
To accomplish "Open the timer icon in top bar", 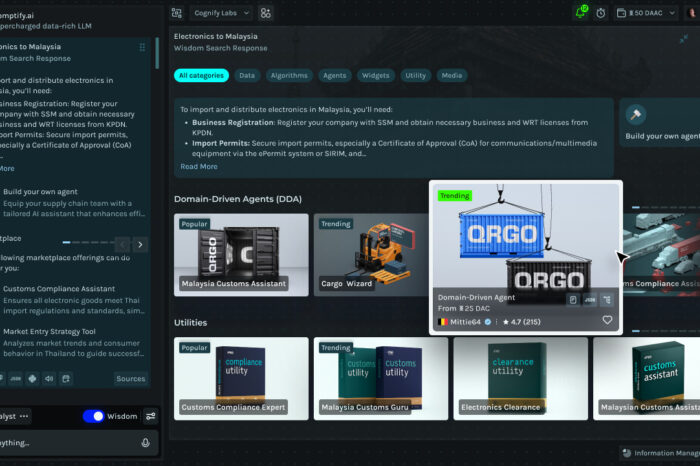I will click(601, 13).
